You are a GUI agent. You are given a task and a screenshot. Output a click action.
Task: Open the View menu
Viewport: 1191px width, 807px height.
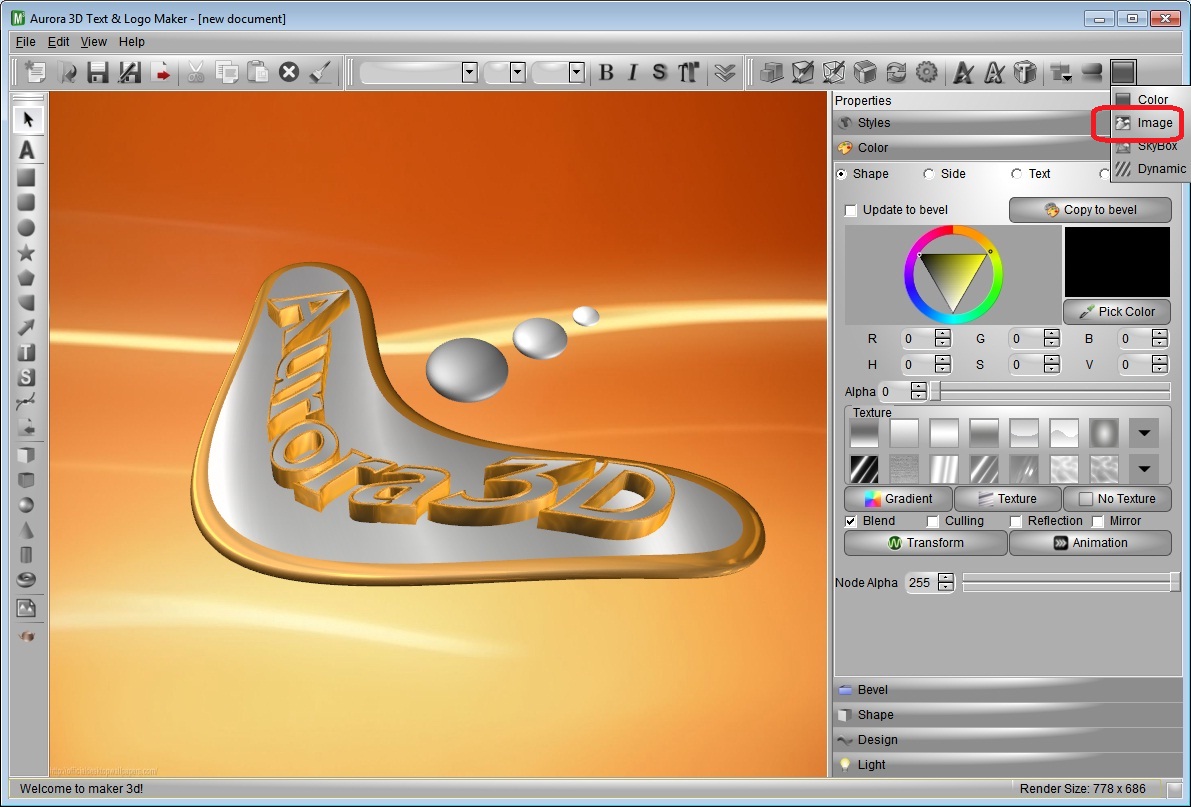[x=93, y=42]
